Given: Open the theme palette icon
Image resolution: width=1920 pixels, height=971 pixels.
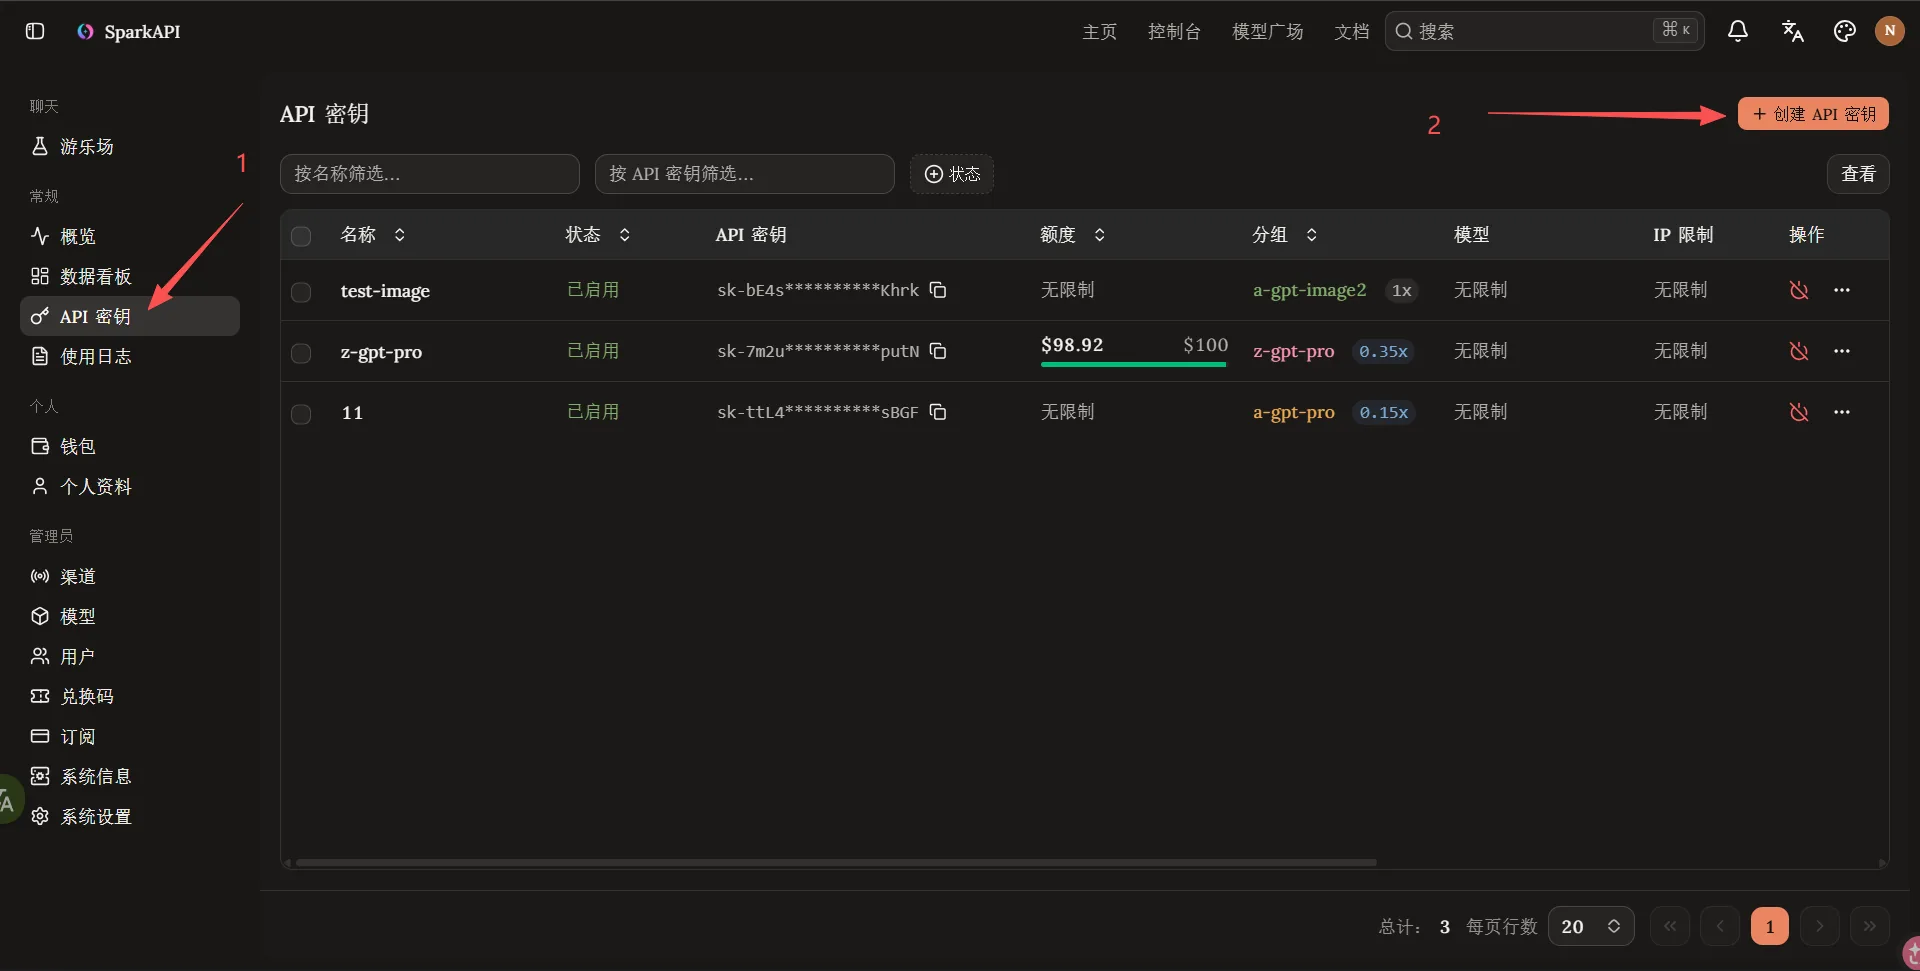Looking at the screenshot, I should [1845, 31].
